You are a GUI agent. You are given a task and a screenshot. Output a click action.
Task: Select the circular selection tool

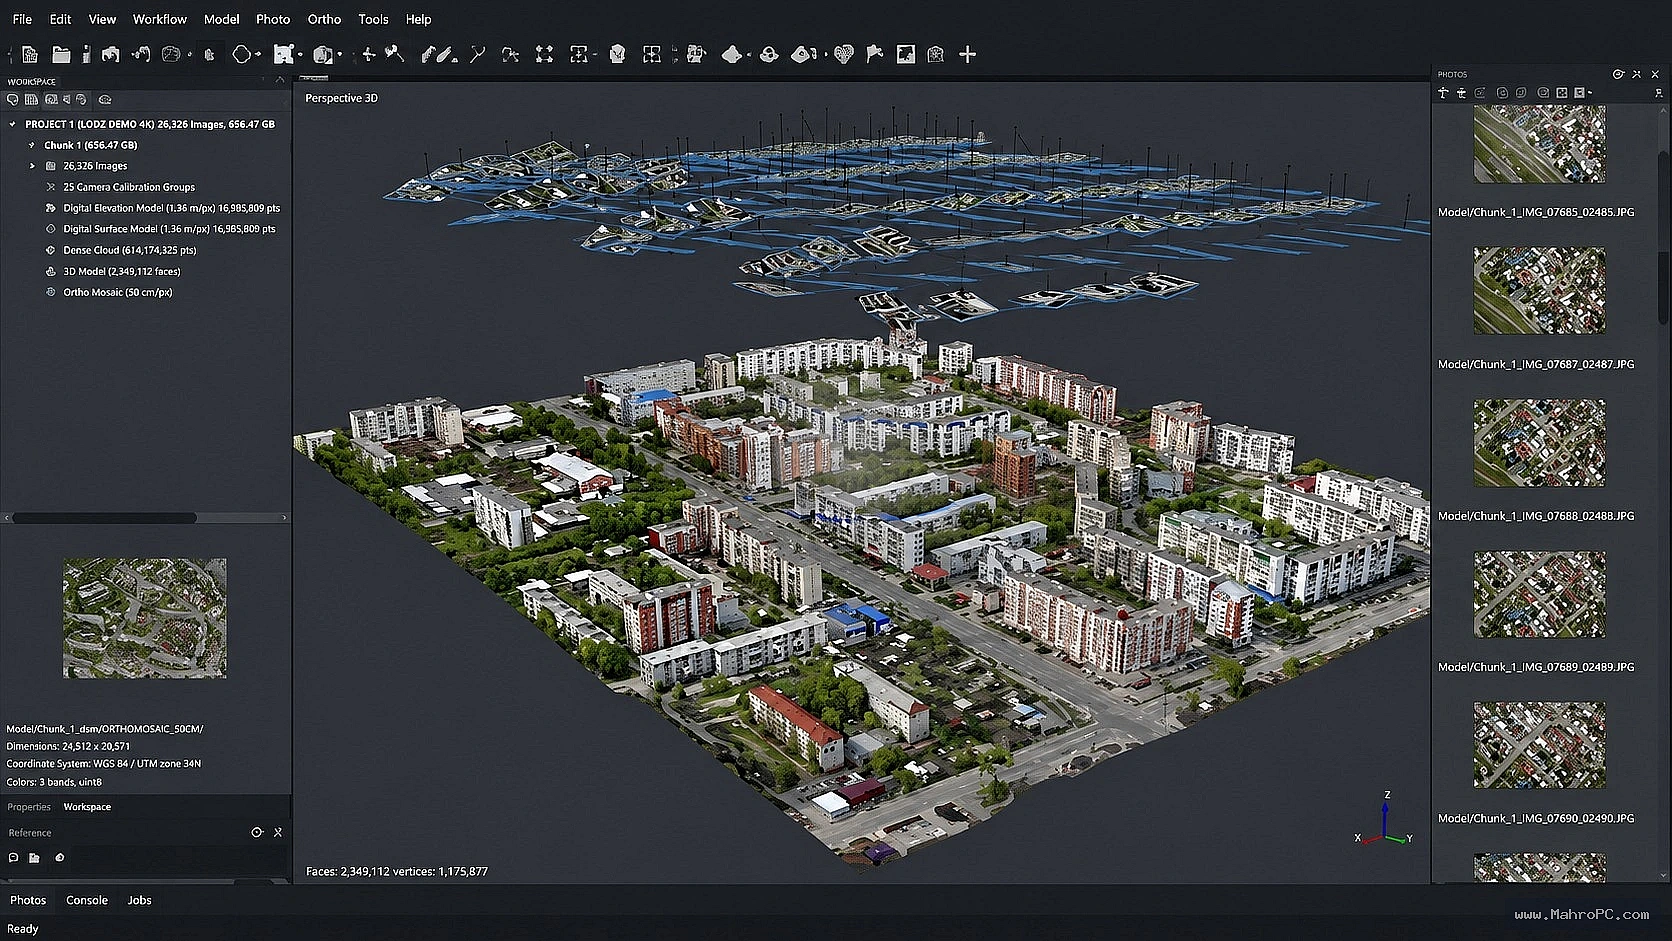(x=242, y=54)
